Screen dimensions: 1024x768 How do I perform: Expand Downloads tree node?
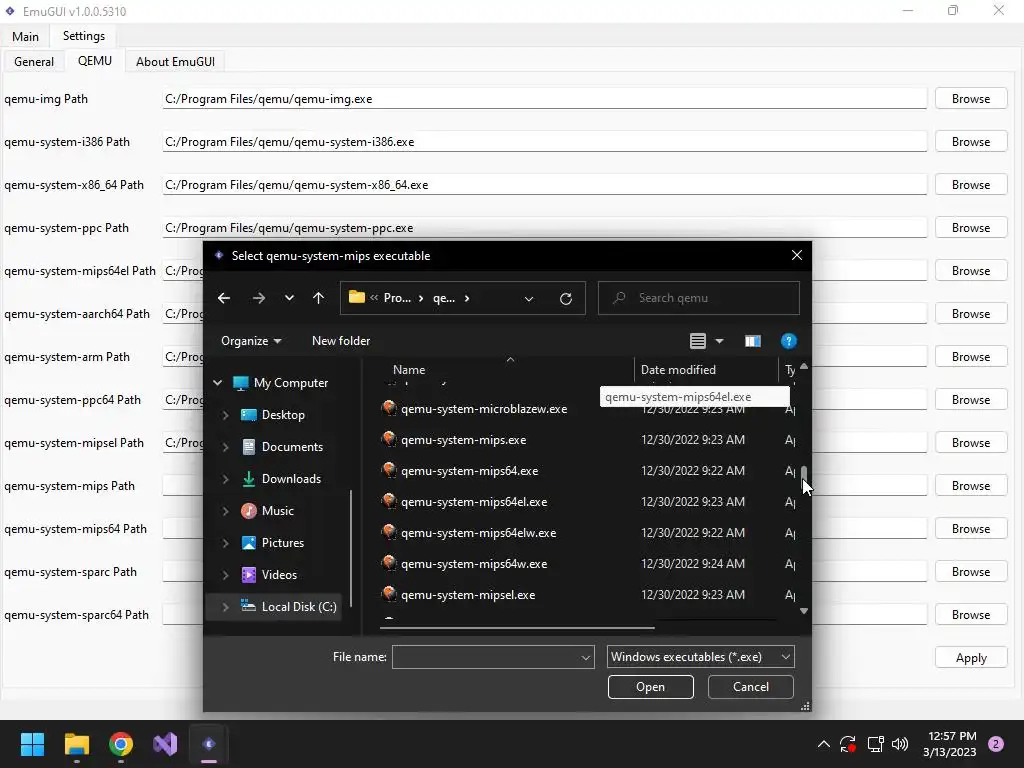pos(225,479)
